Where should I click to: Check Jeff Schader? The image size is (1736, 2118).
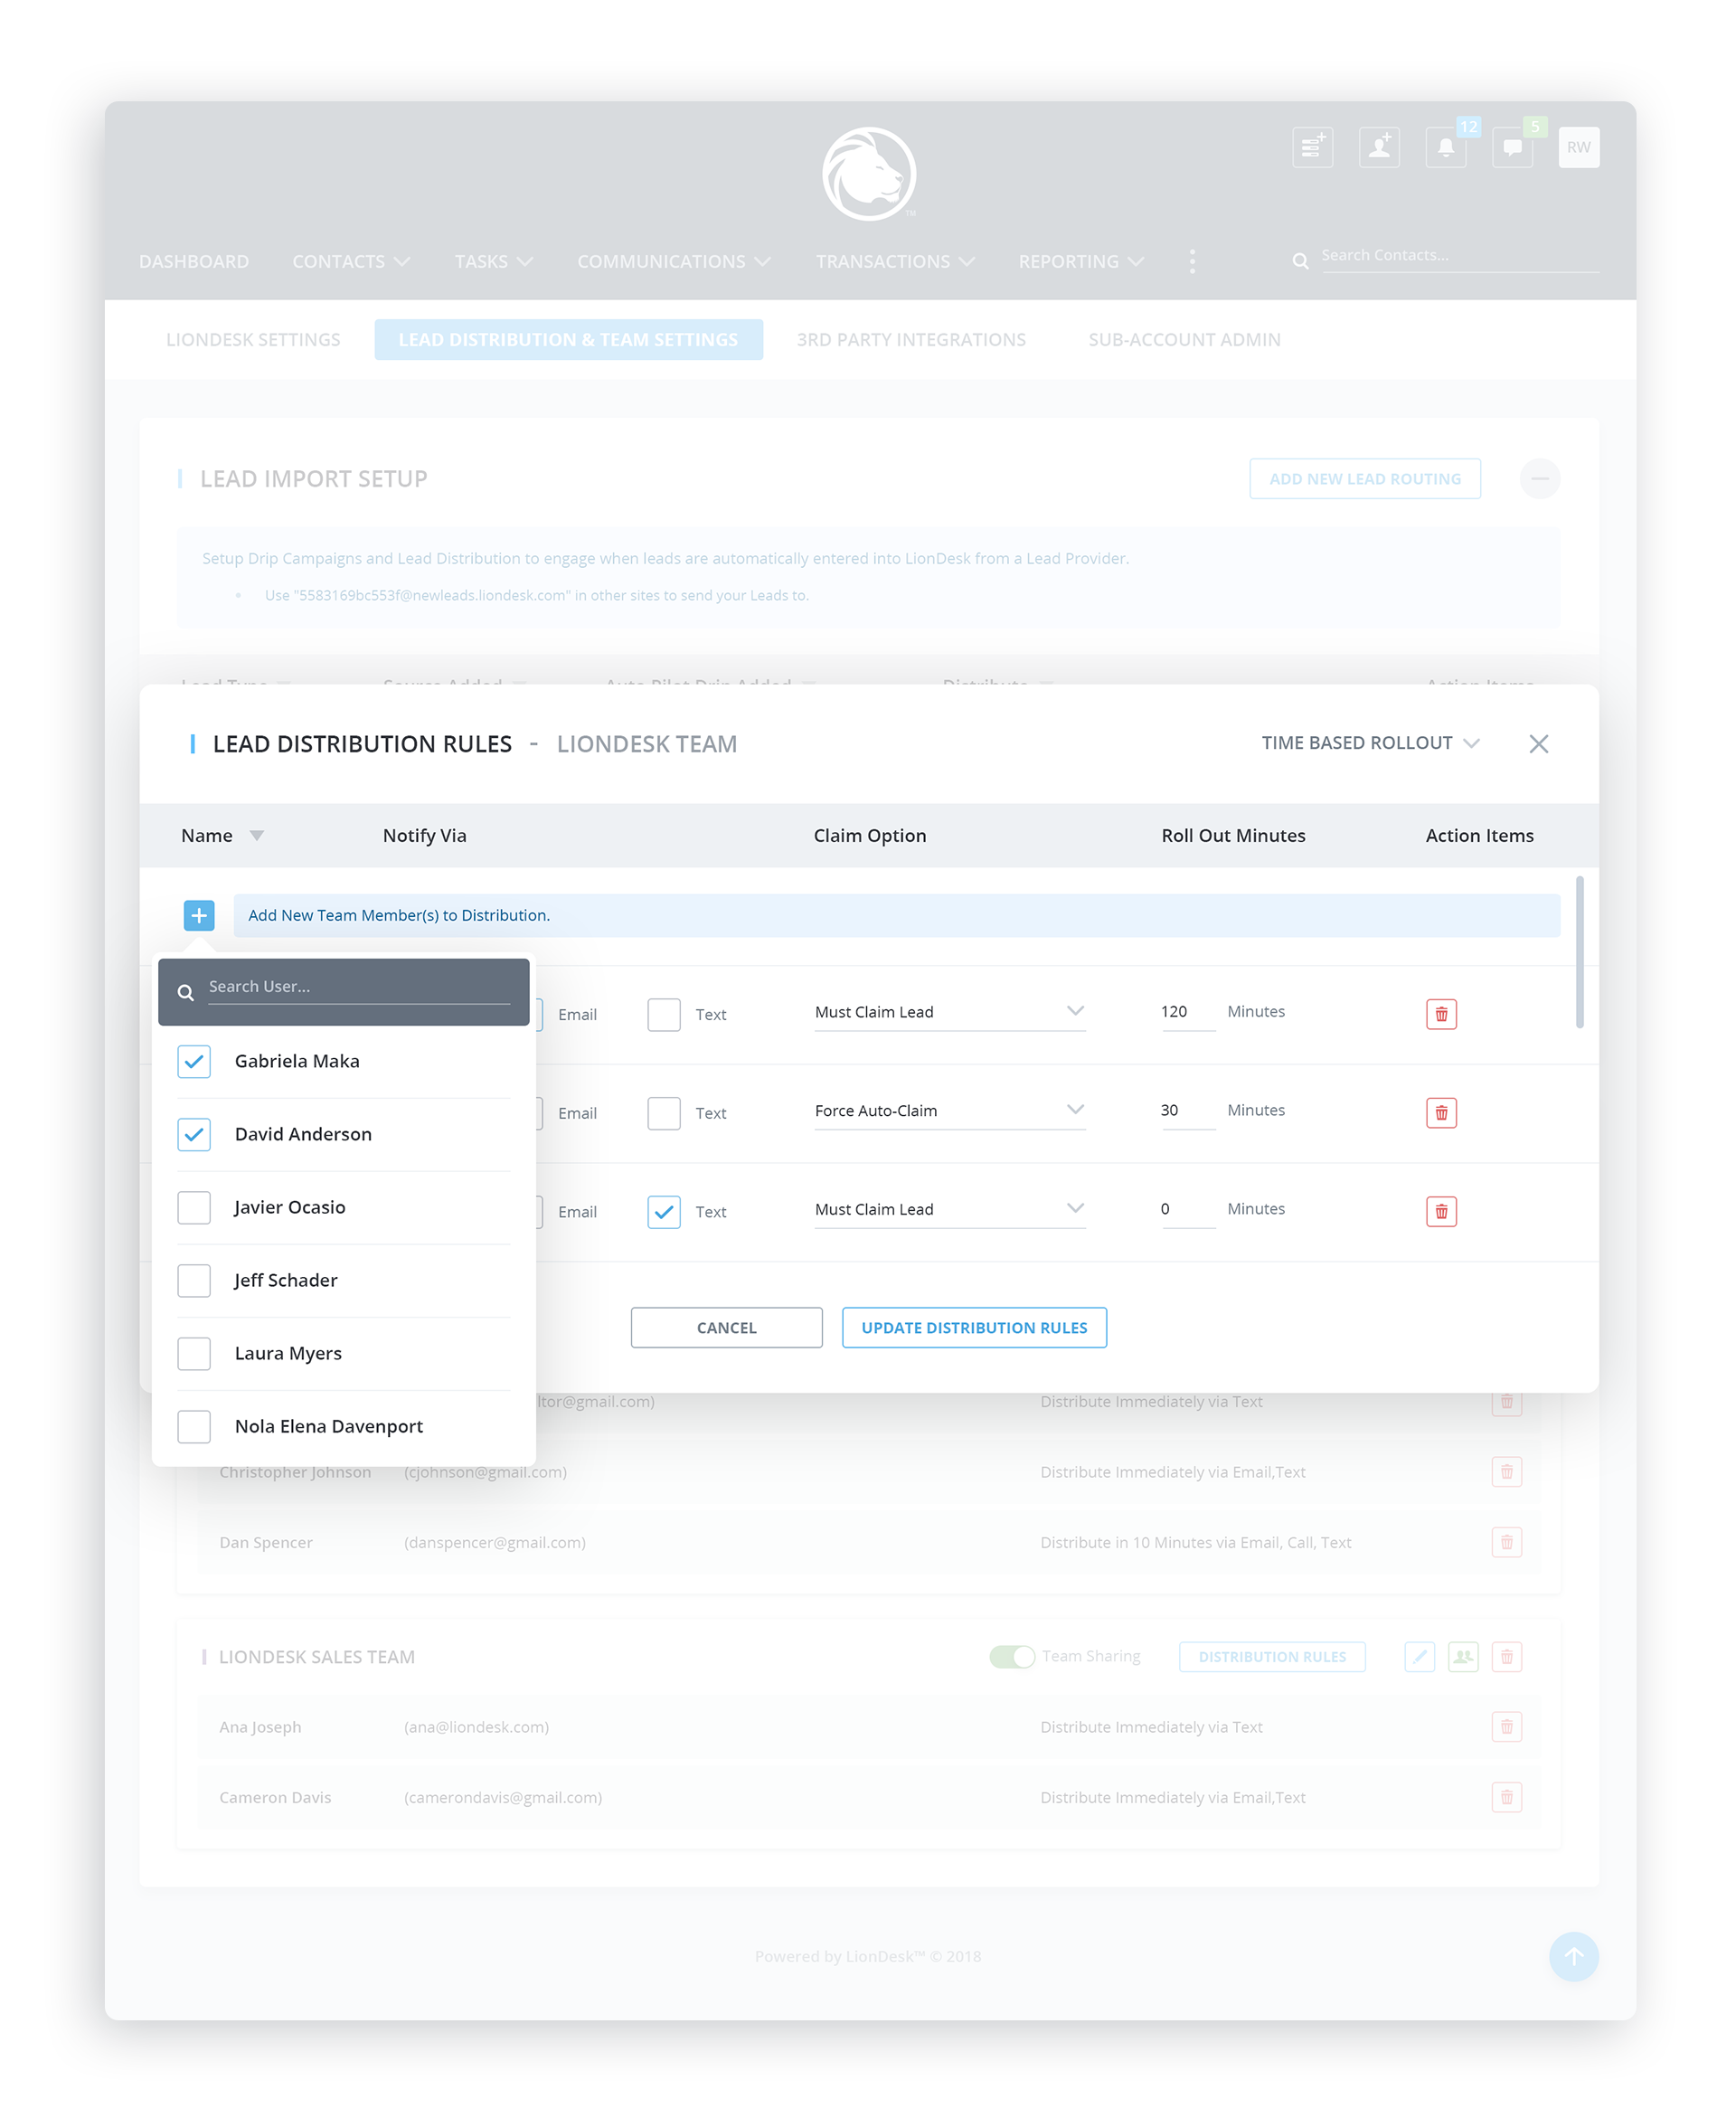point(194,1280)
